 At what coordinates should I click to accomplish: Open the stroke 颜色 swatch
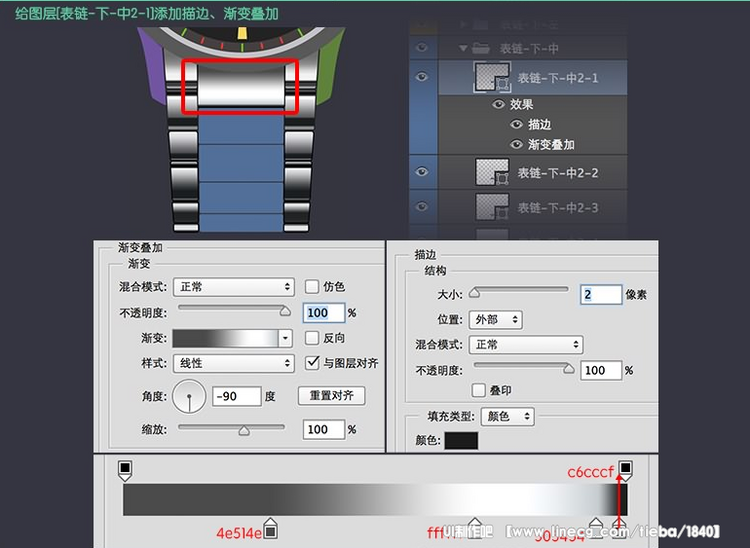tap(461, 440)
